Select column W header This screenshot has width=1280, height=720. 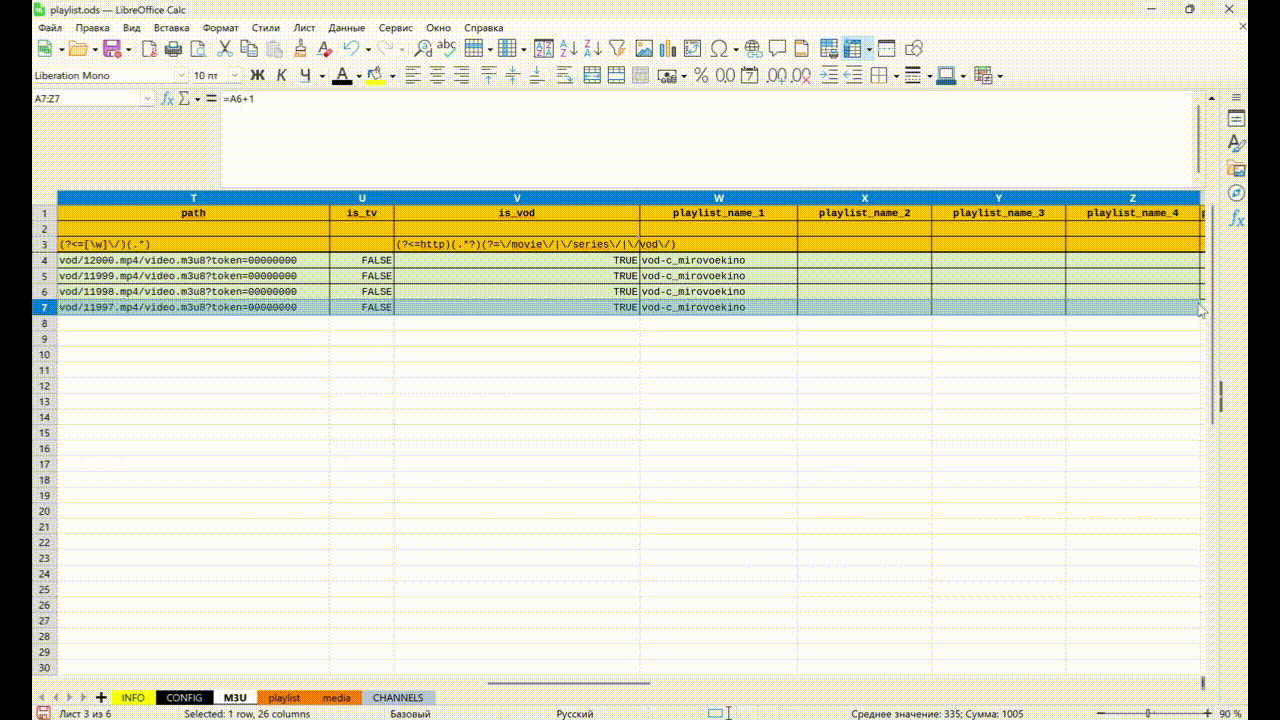(718, 198)
